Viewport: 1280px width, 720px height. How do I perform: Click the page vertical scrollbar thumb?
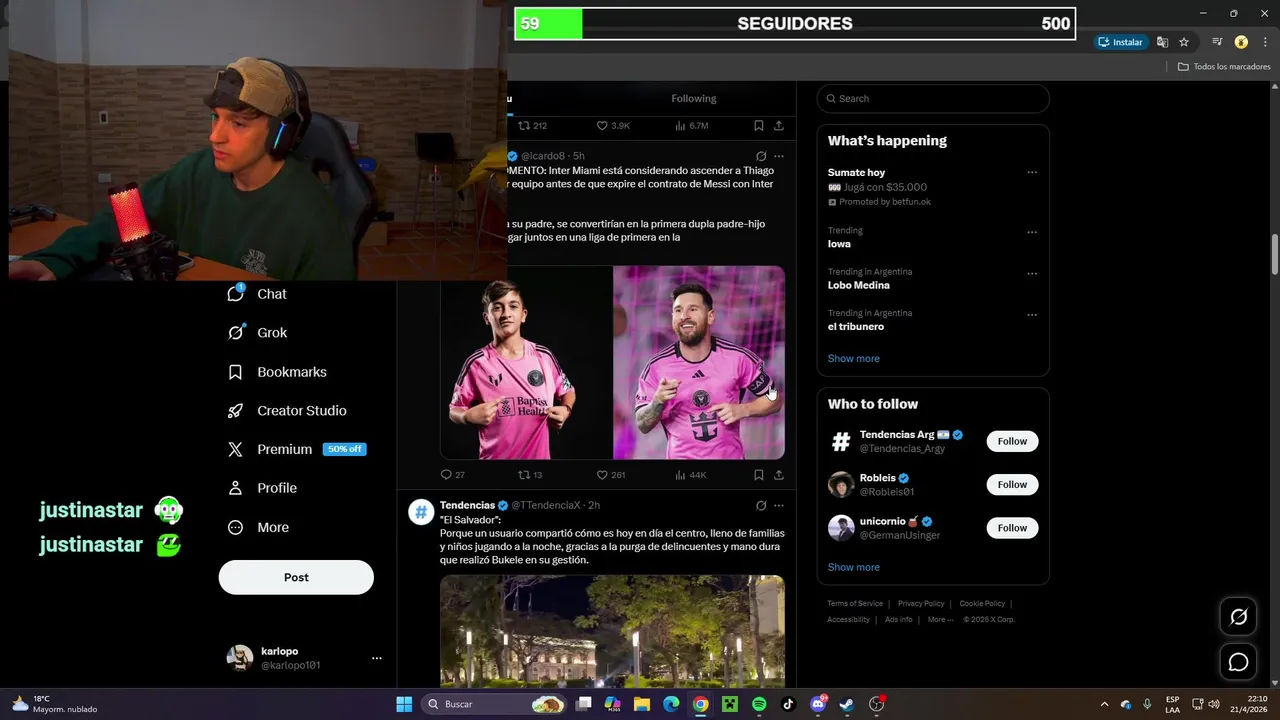coord(1275,254)
